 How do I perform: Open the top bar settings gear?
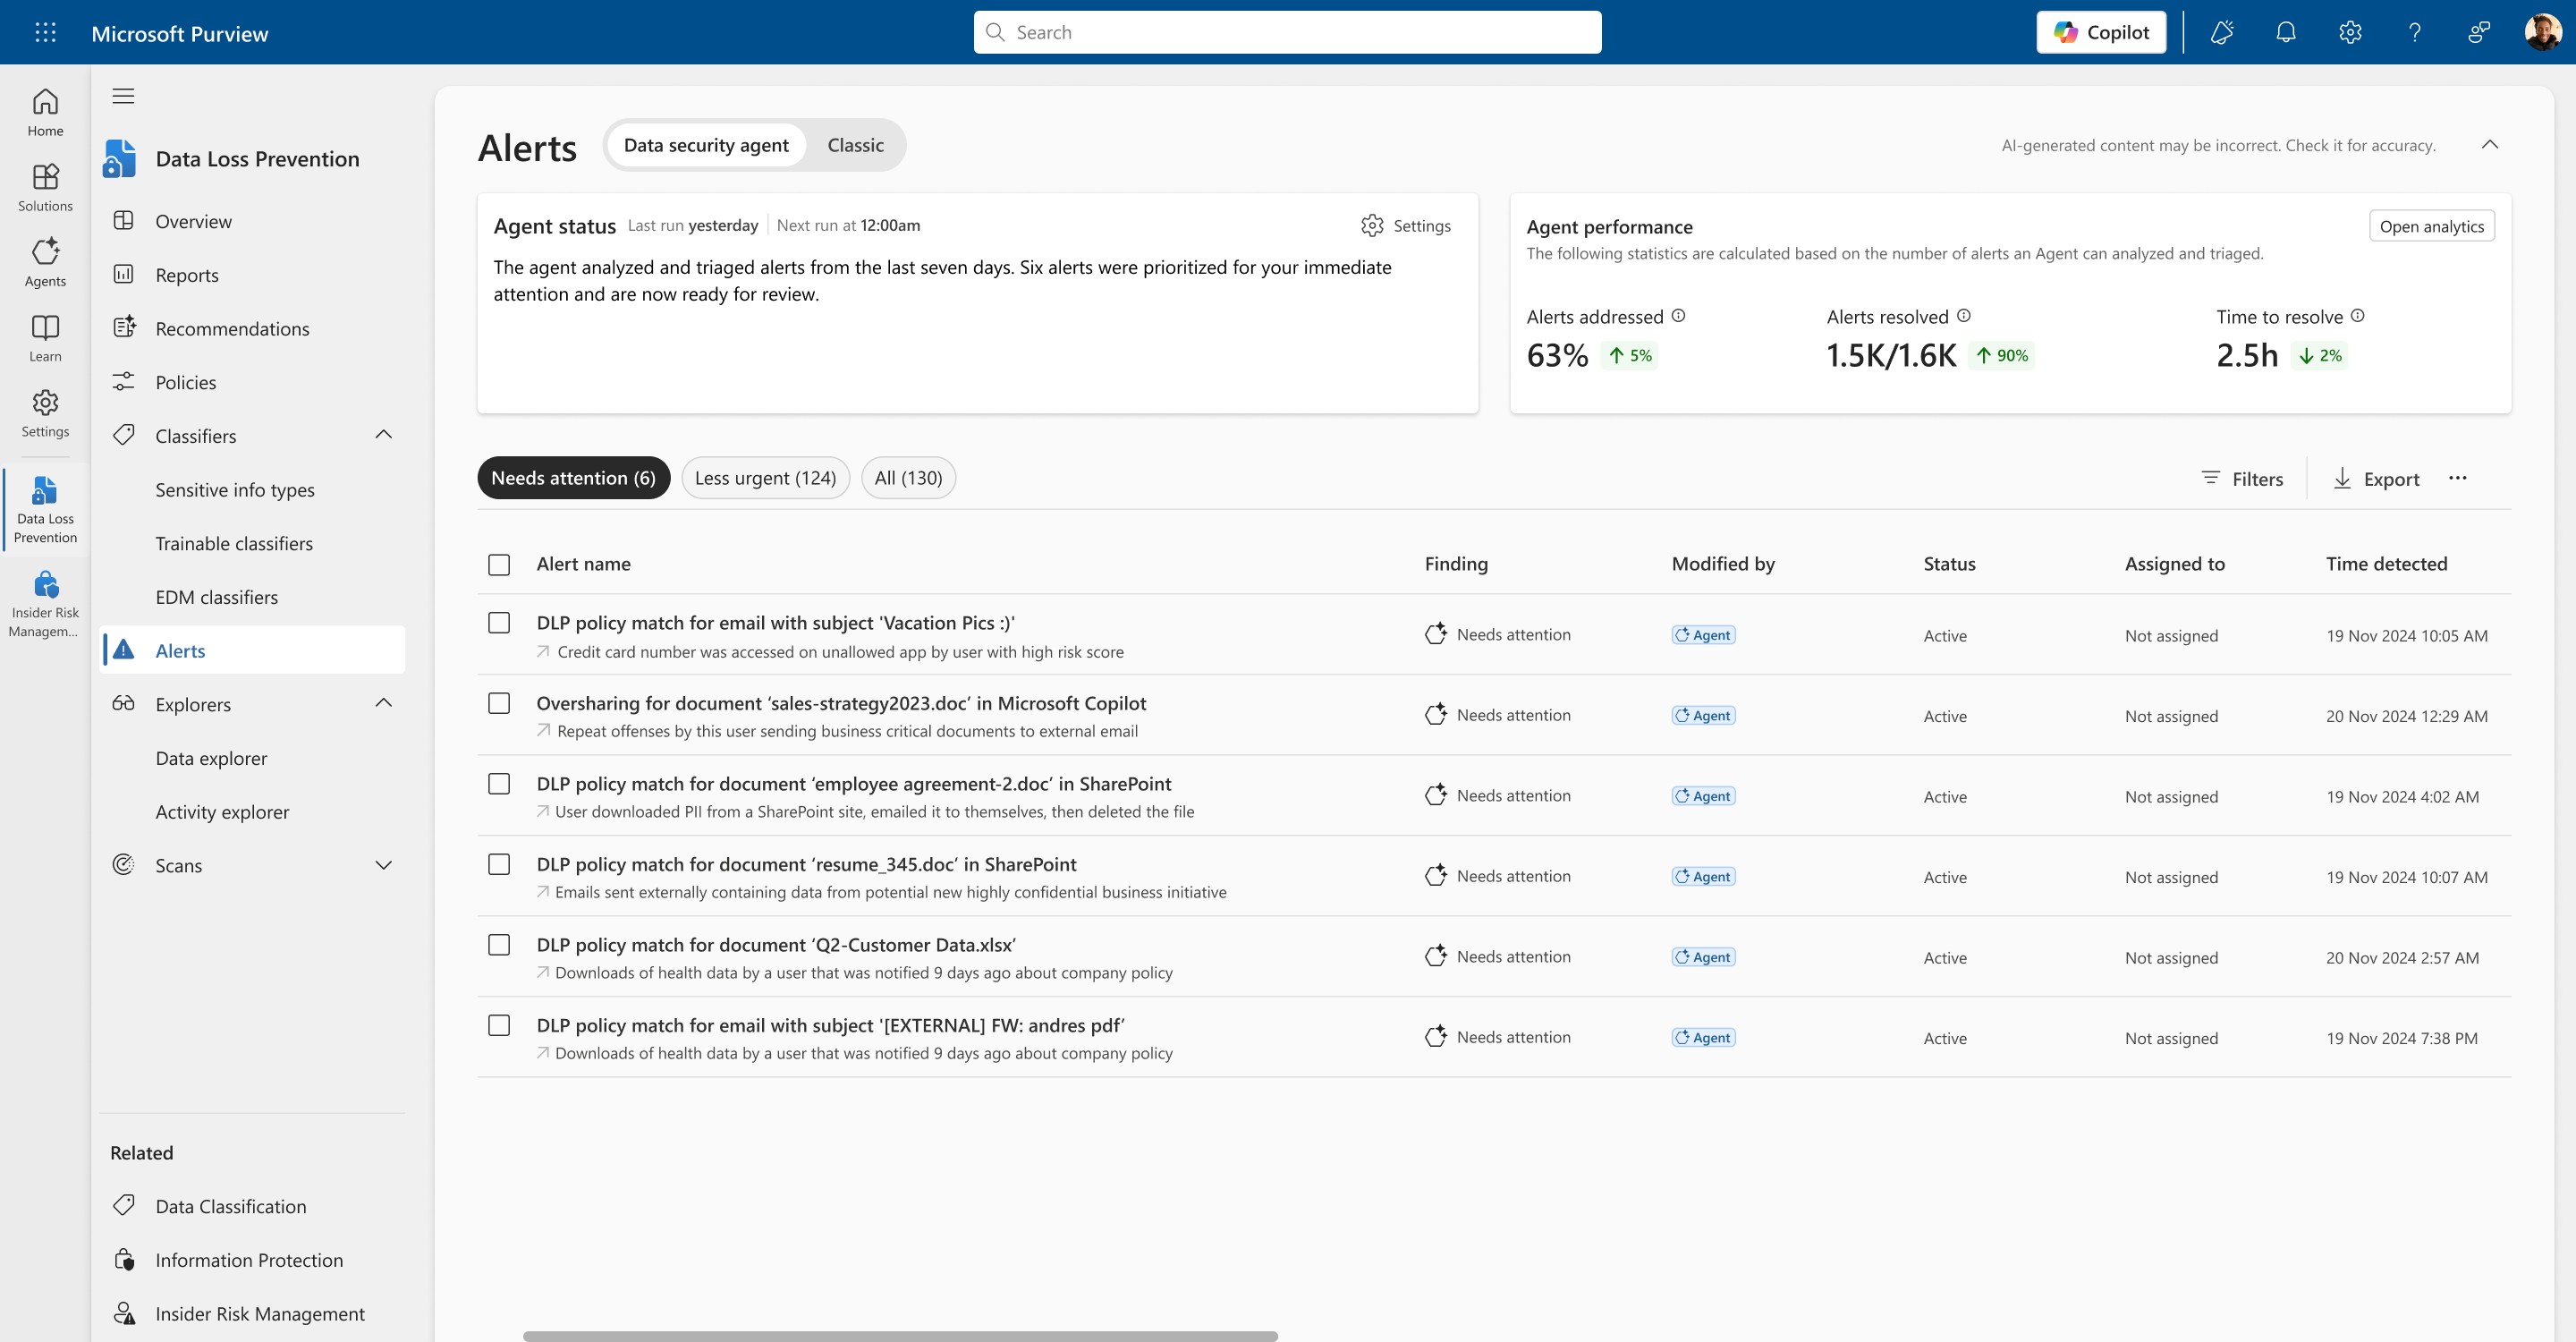(2350, 32)
